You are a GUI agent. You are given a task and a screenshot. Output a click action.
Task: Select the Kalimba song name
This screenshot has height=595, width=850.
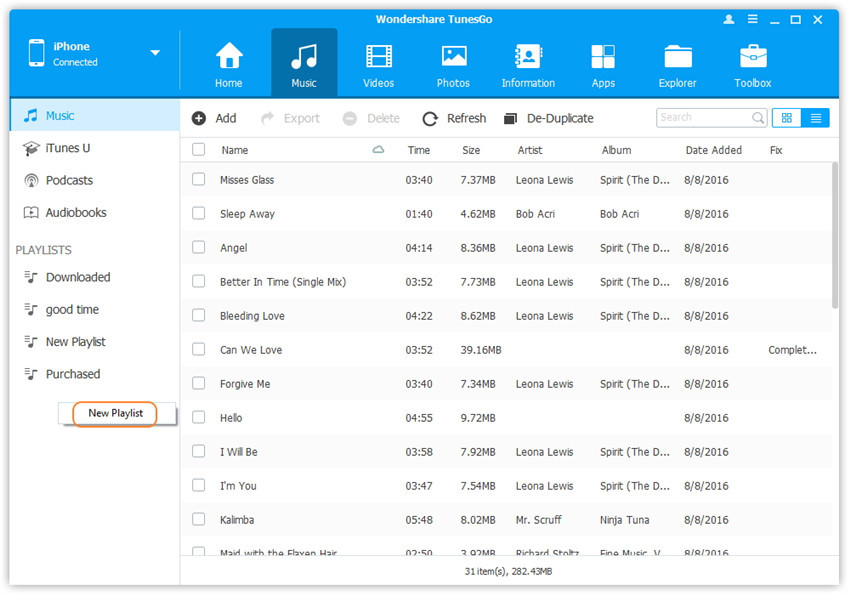237,520
